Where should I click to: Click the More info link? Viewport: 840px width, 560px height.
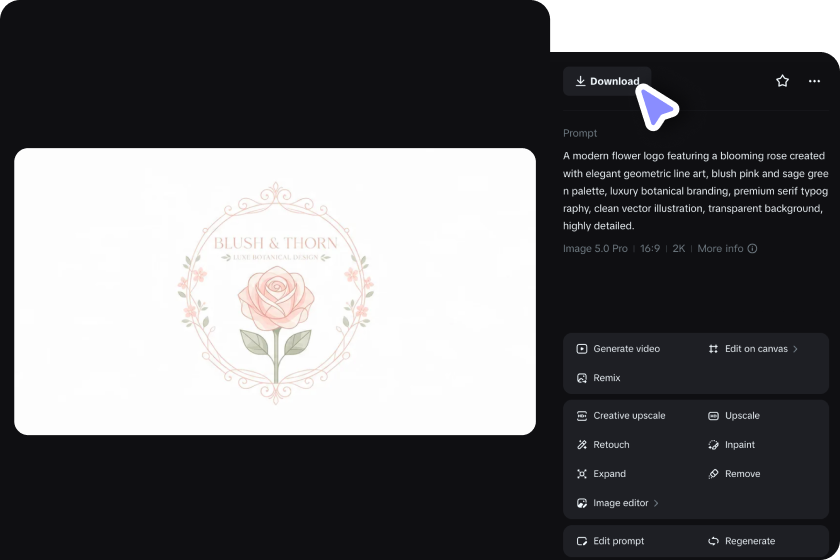(720, 249)
